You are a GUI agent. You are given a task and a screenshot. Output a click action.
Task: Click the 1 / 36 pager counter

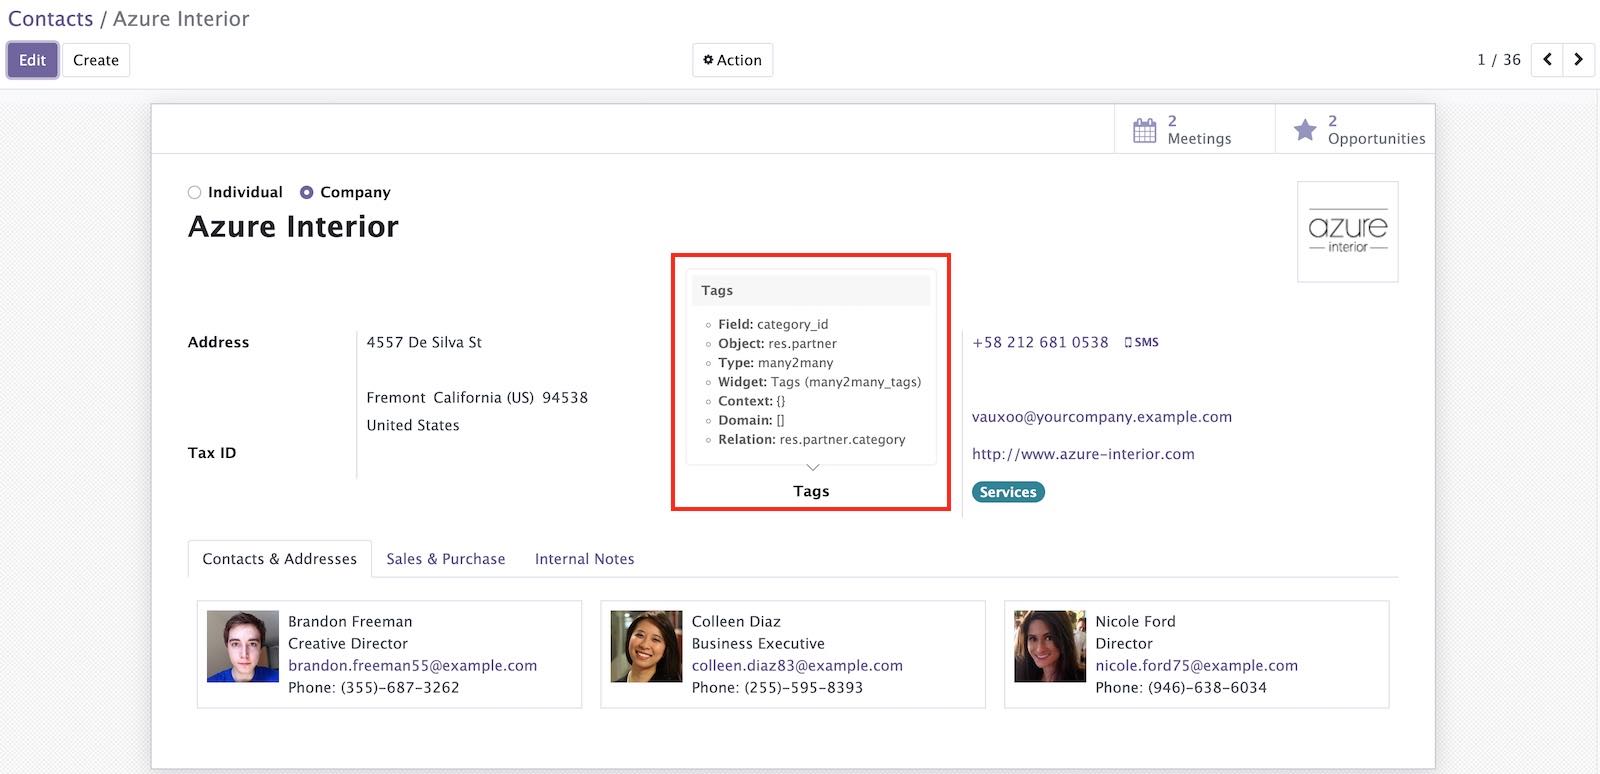1498,60
